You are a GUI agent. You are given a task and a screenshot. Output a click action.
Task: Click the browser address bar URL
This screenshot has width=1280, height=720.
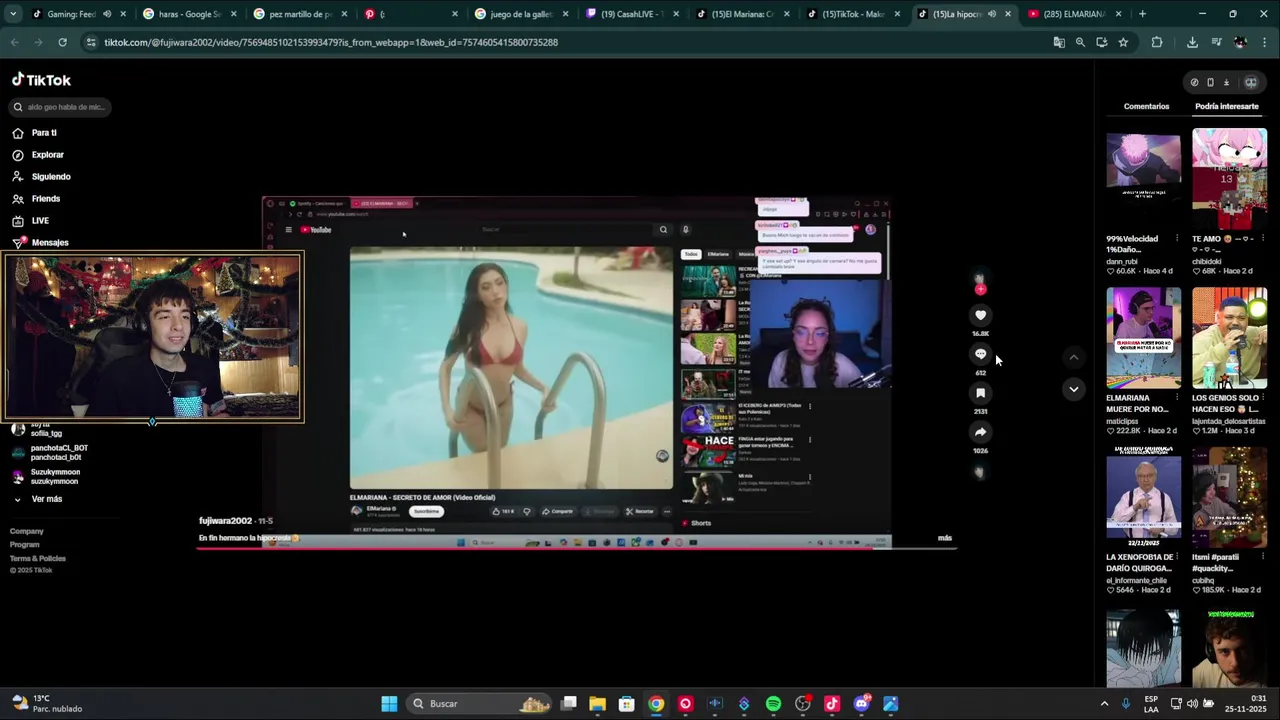pos(331,42)
